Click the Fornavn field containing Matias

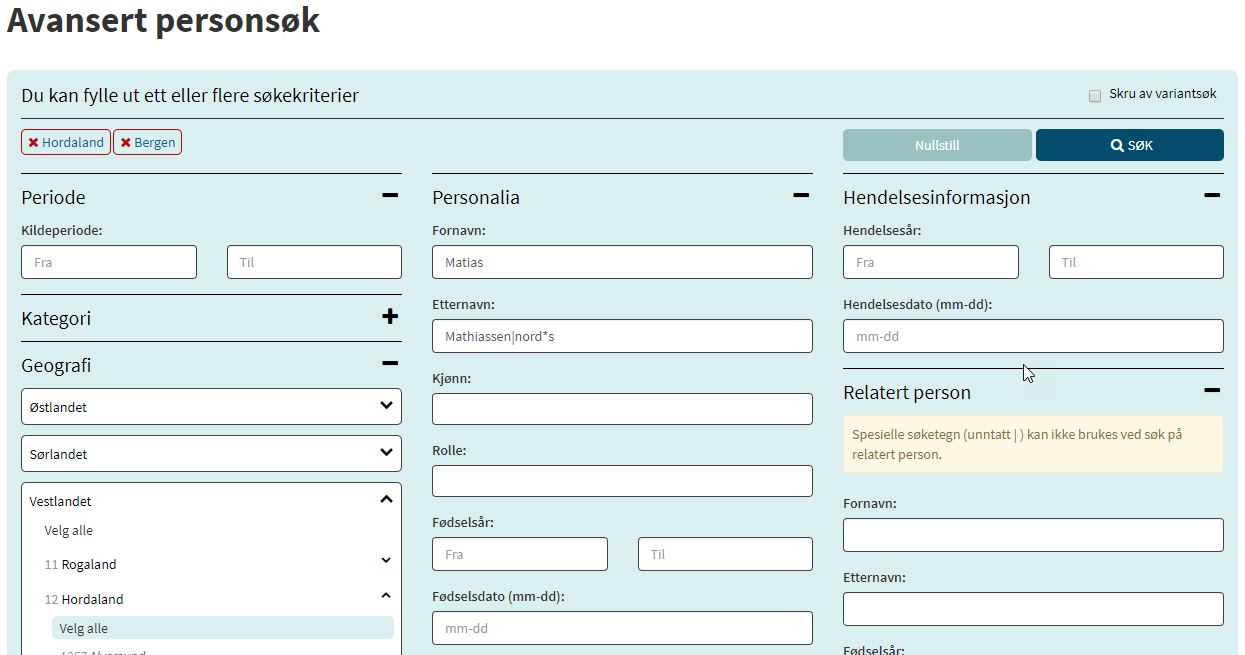pos(622,263)
